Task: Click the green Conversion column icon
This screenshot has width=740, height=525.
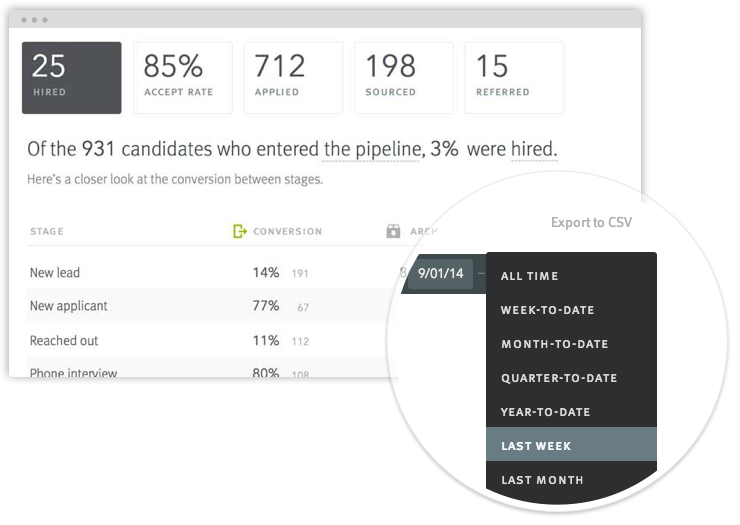Action: [240, 232]
